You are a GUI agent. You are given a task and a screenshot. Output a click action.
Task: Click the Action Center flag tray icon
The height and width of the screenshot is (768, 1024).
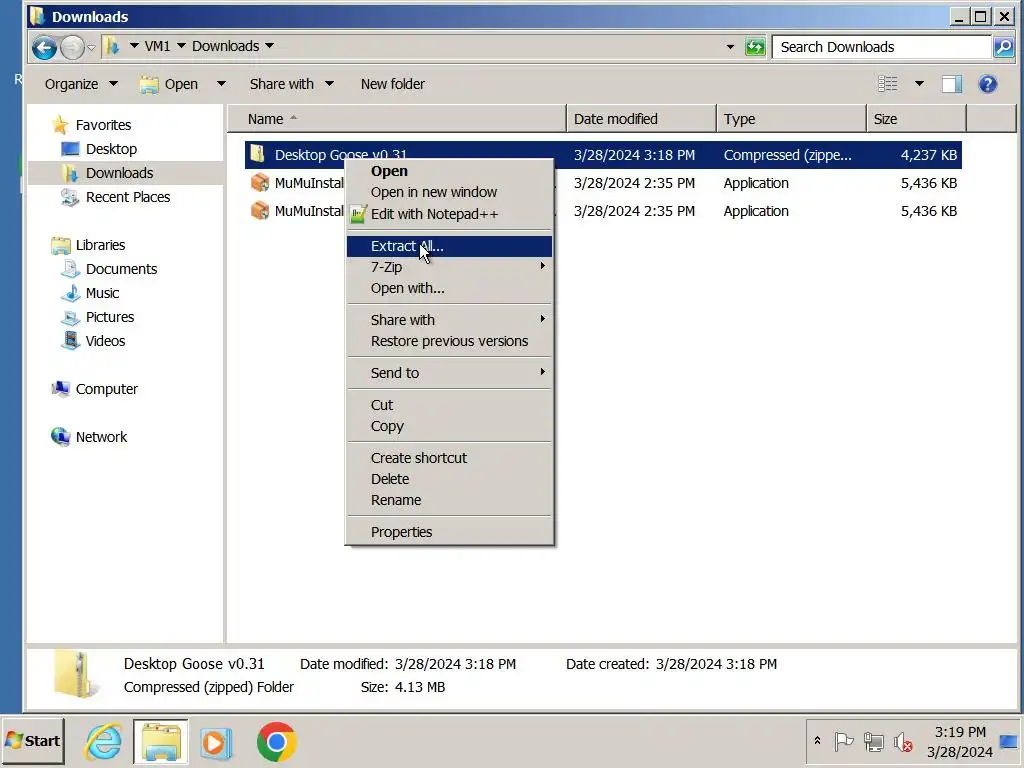click(844, 741)
